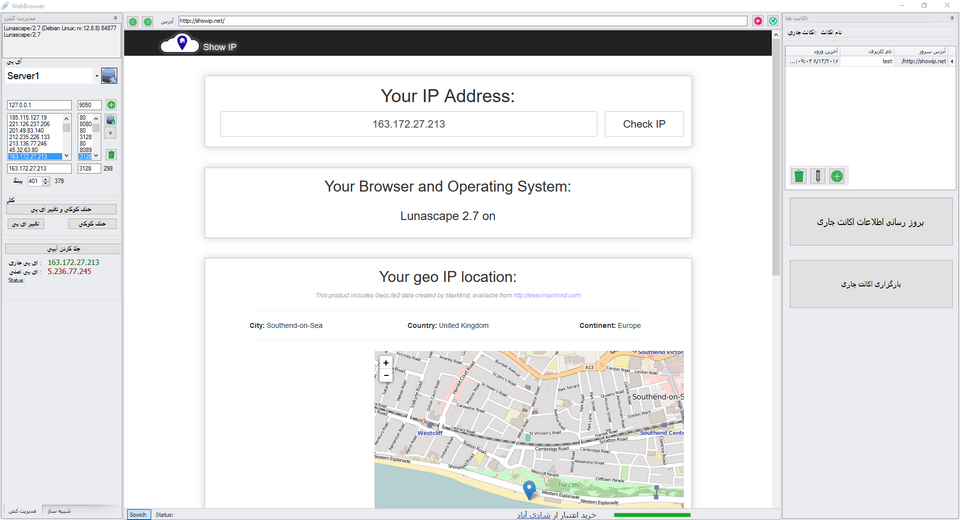Click the red original IP 5.236.77.245
The image size is (960, 520).
[69, 271]
